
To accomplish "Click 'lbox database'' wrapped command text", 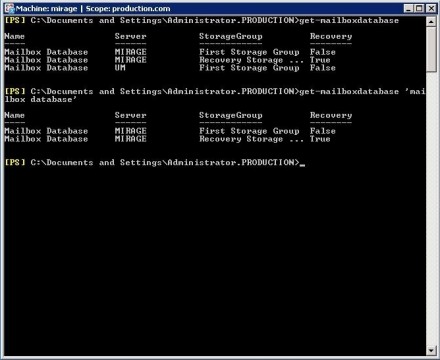I will click(40, 100).
